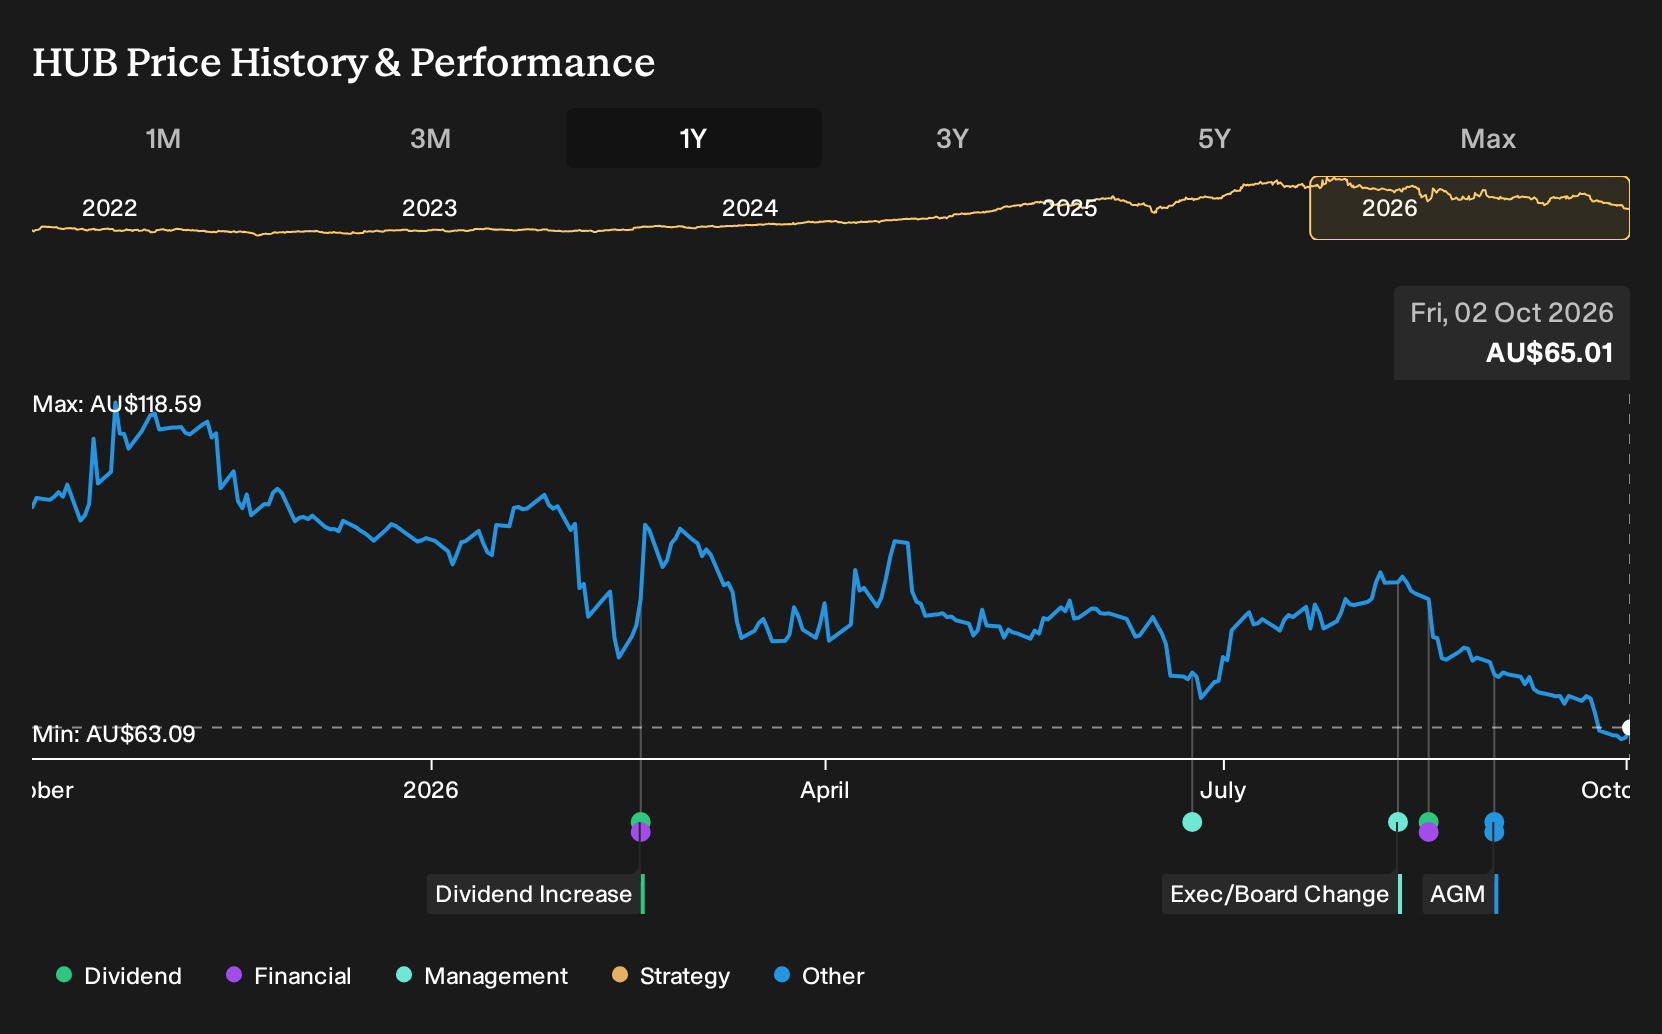This screenshot has width=1662, height=1034.
Task: Select the 1M time range tab
Action: coord(163,138)
